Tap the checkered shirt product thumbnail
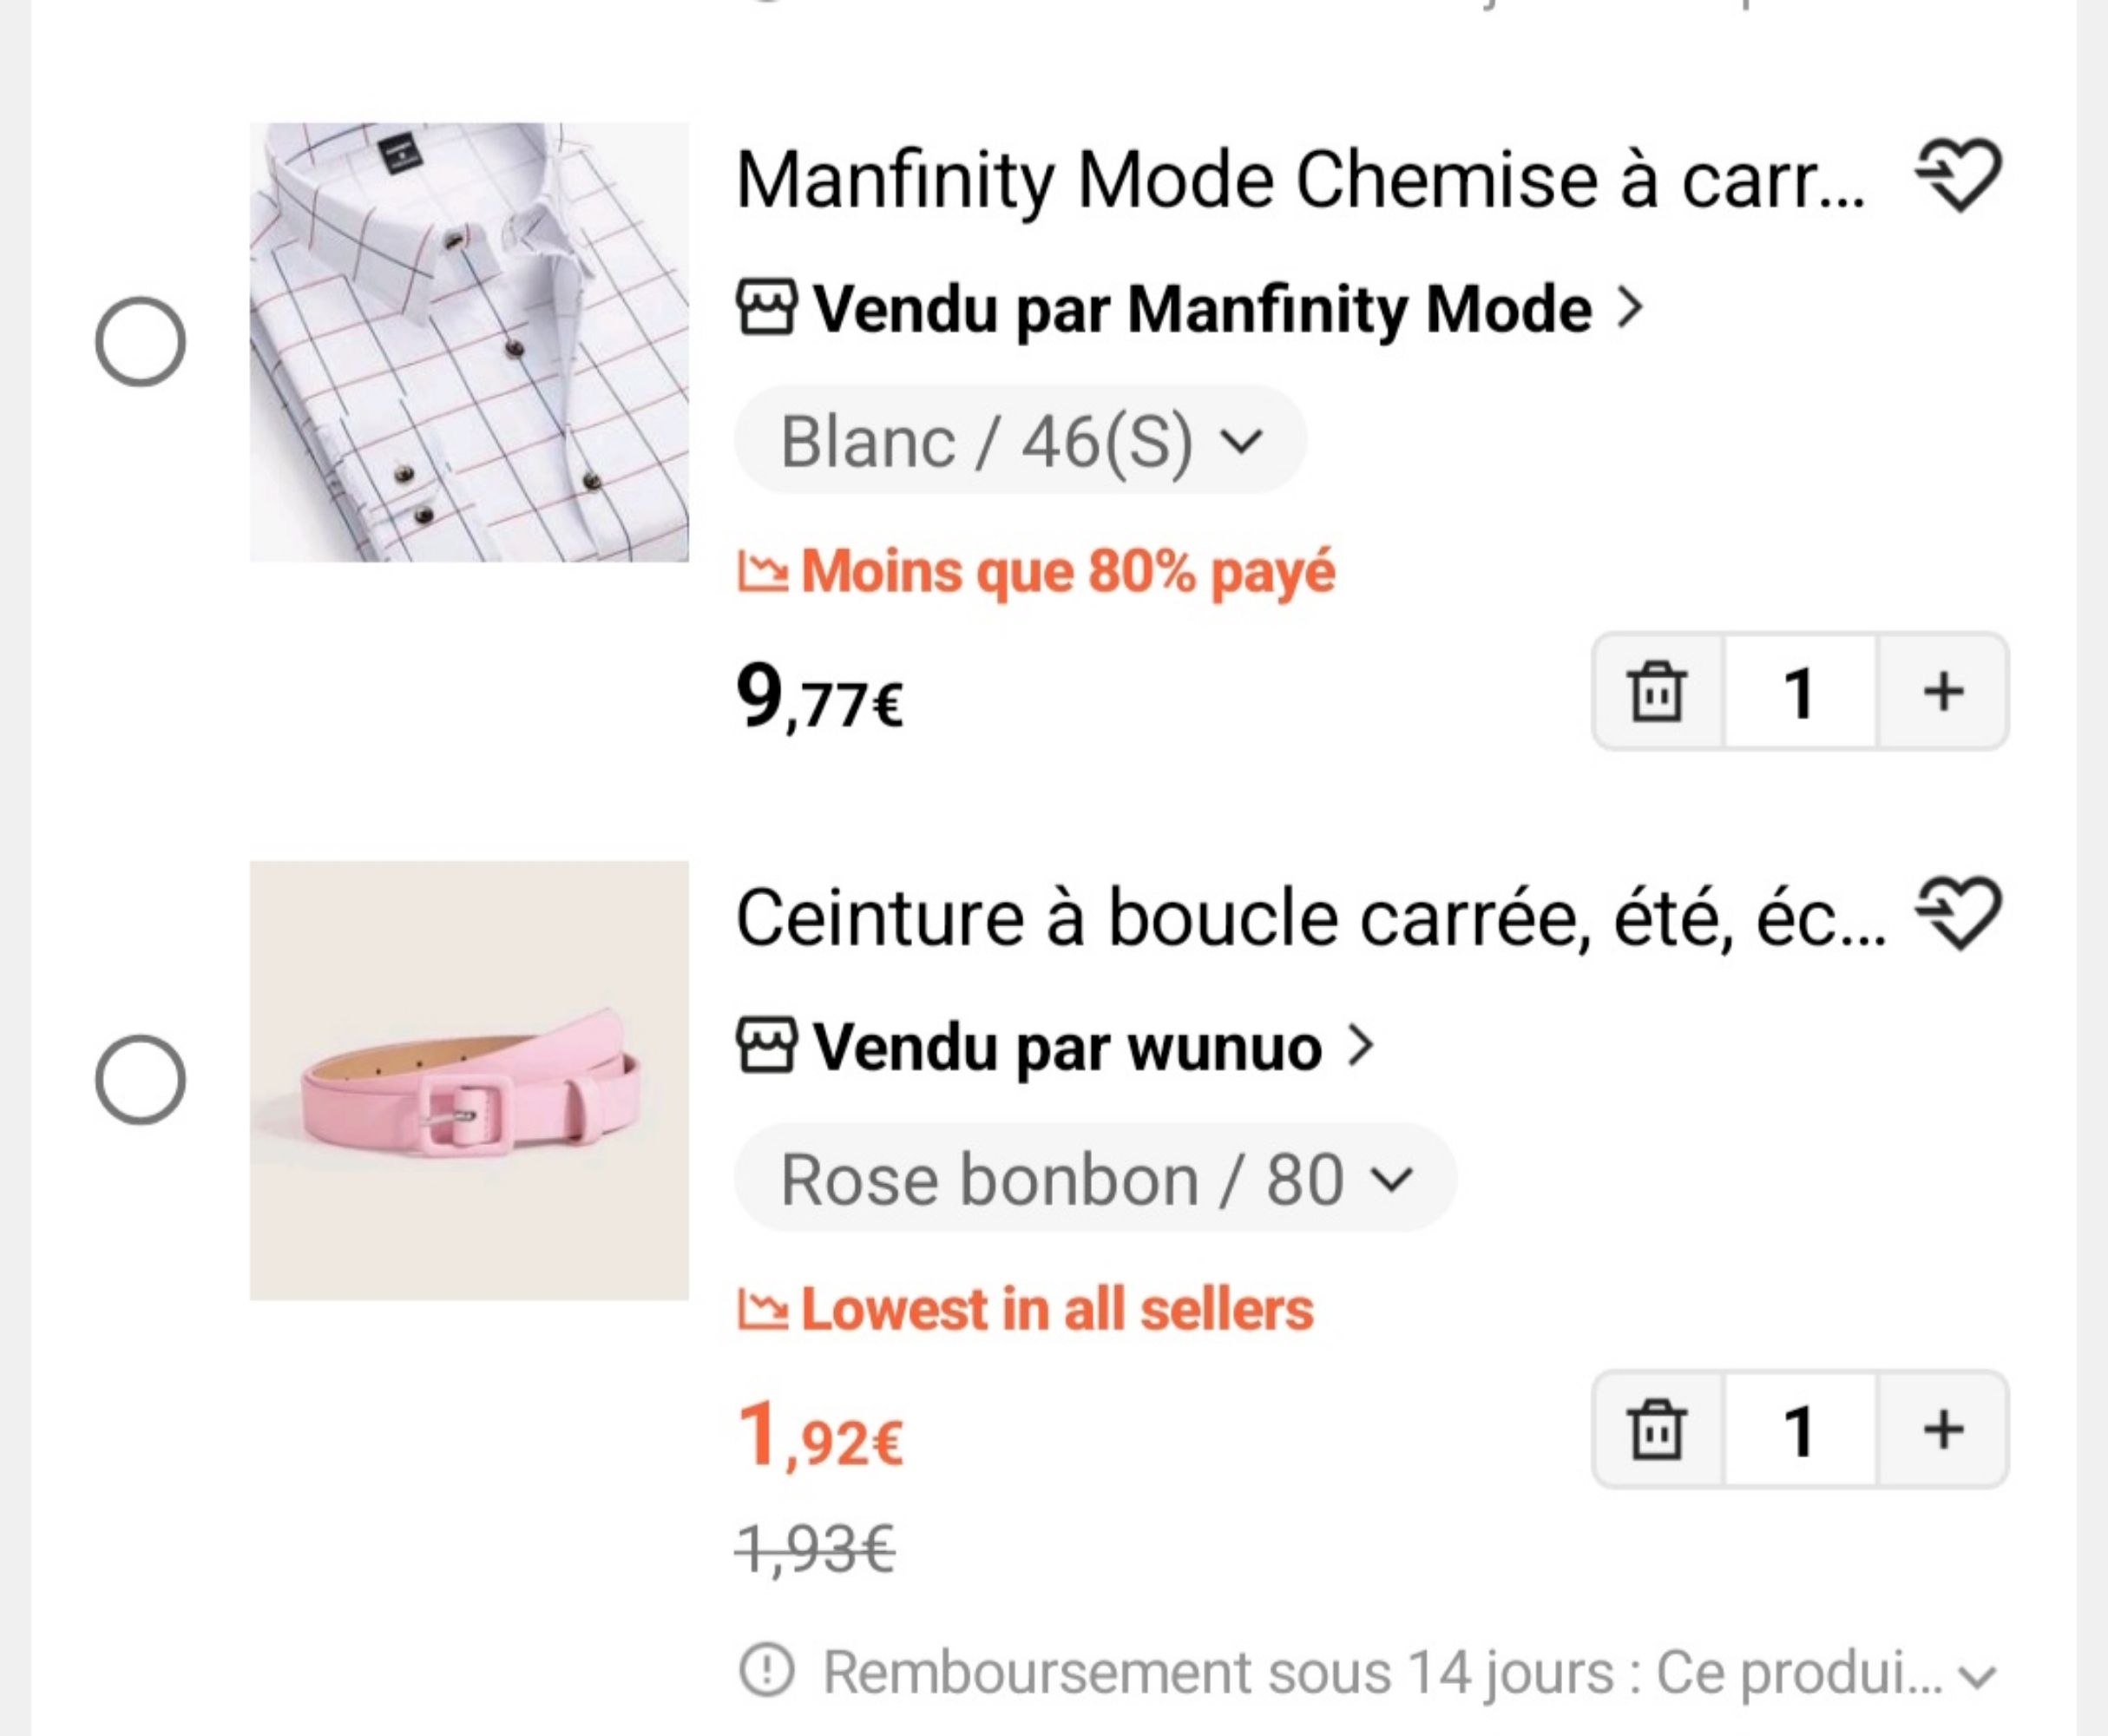The height and width of the screenshot is (1736, 2108). click(469, 342)
